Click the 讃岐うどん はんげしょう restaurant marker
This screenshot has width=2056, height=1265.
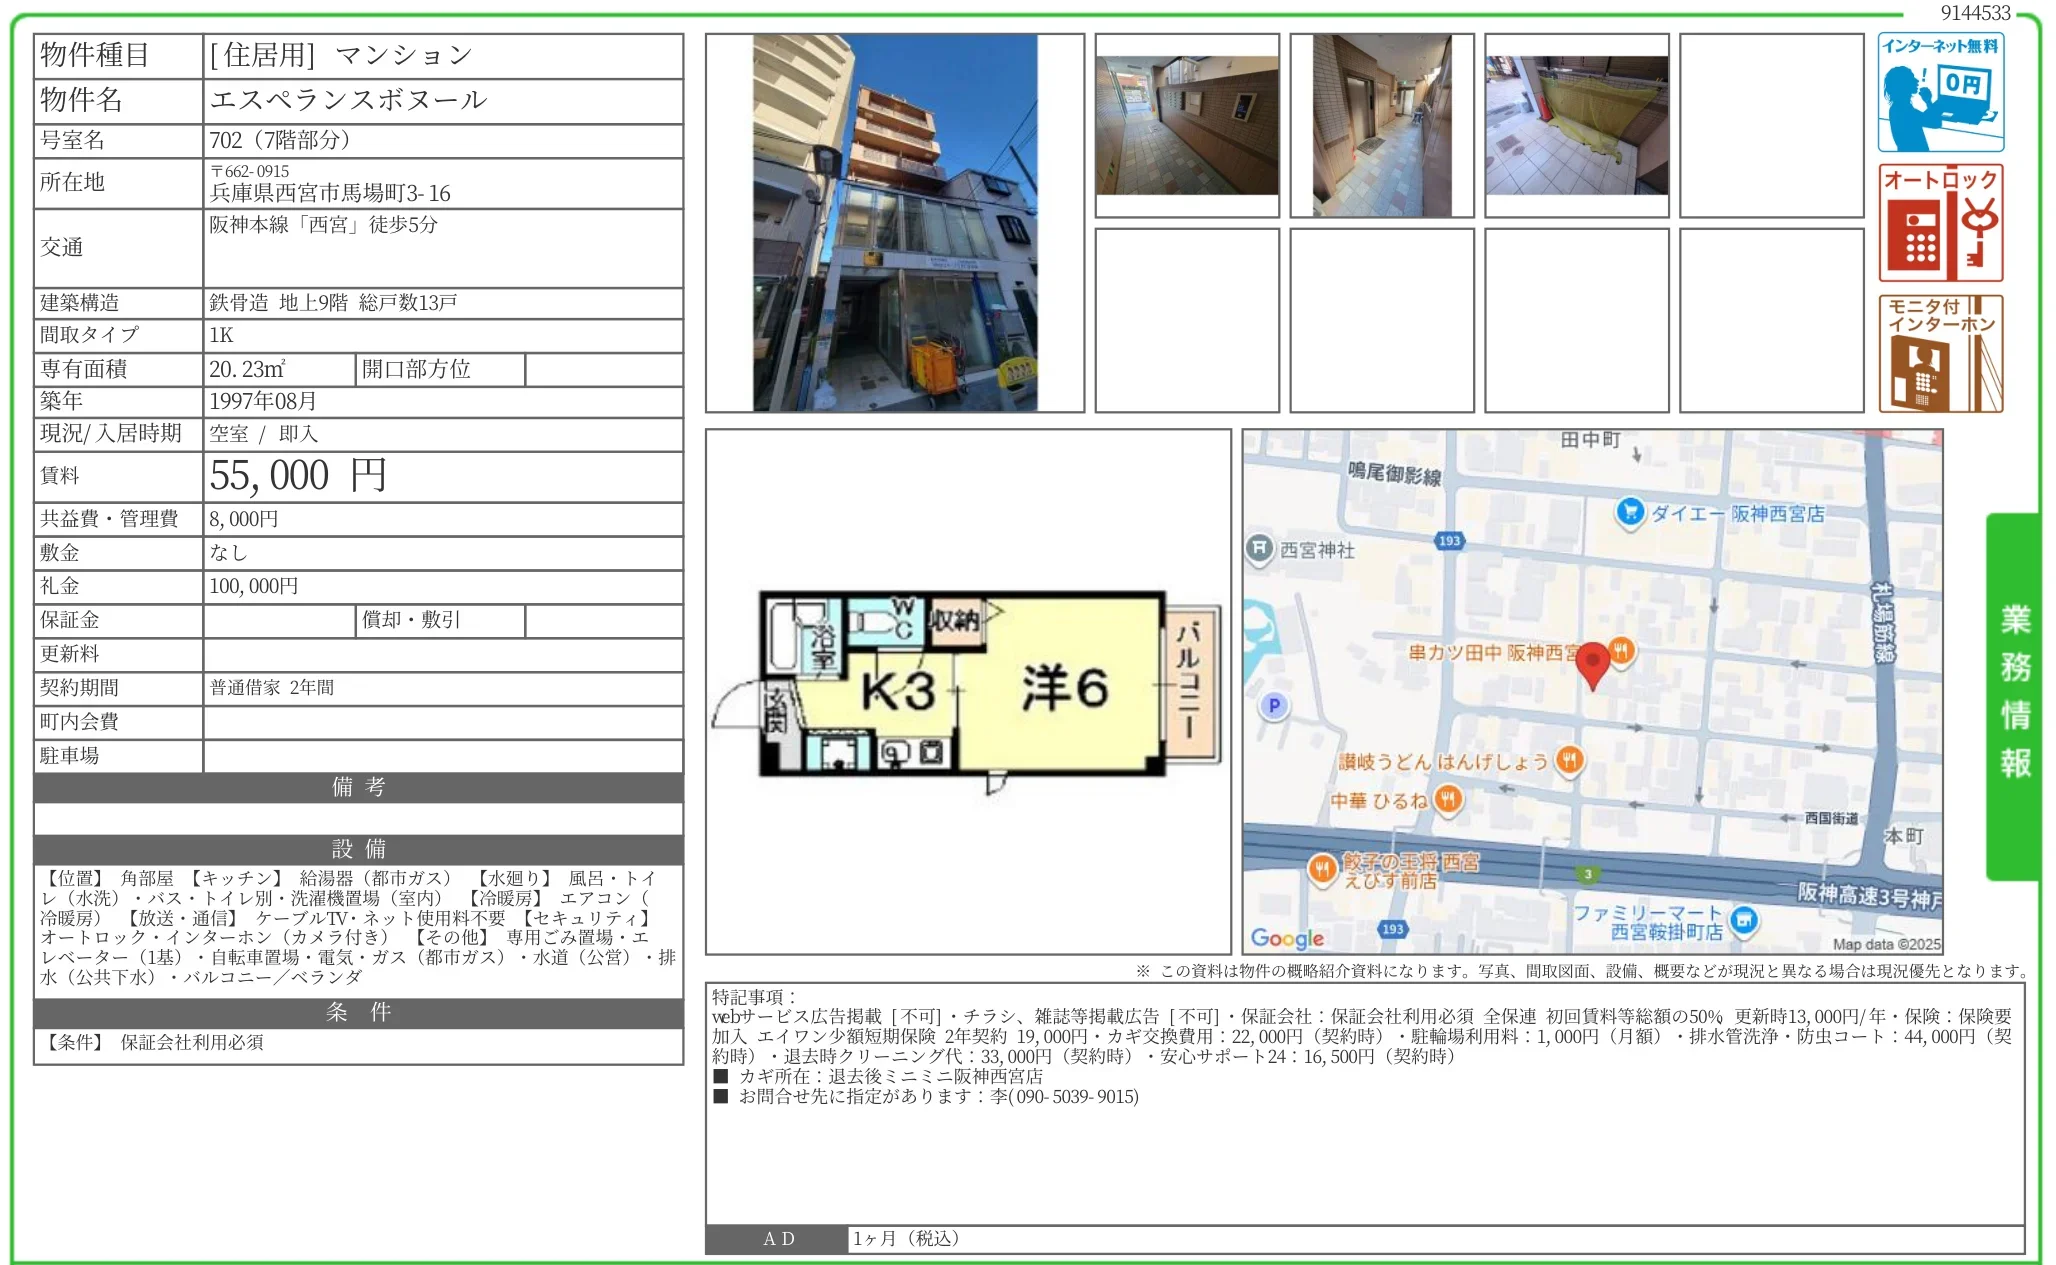[1569, 761]
